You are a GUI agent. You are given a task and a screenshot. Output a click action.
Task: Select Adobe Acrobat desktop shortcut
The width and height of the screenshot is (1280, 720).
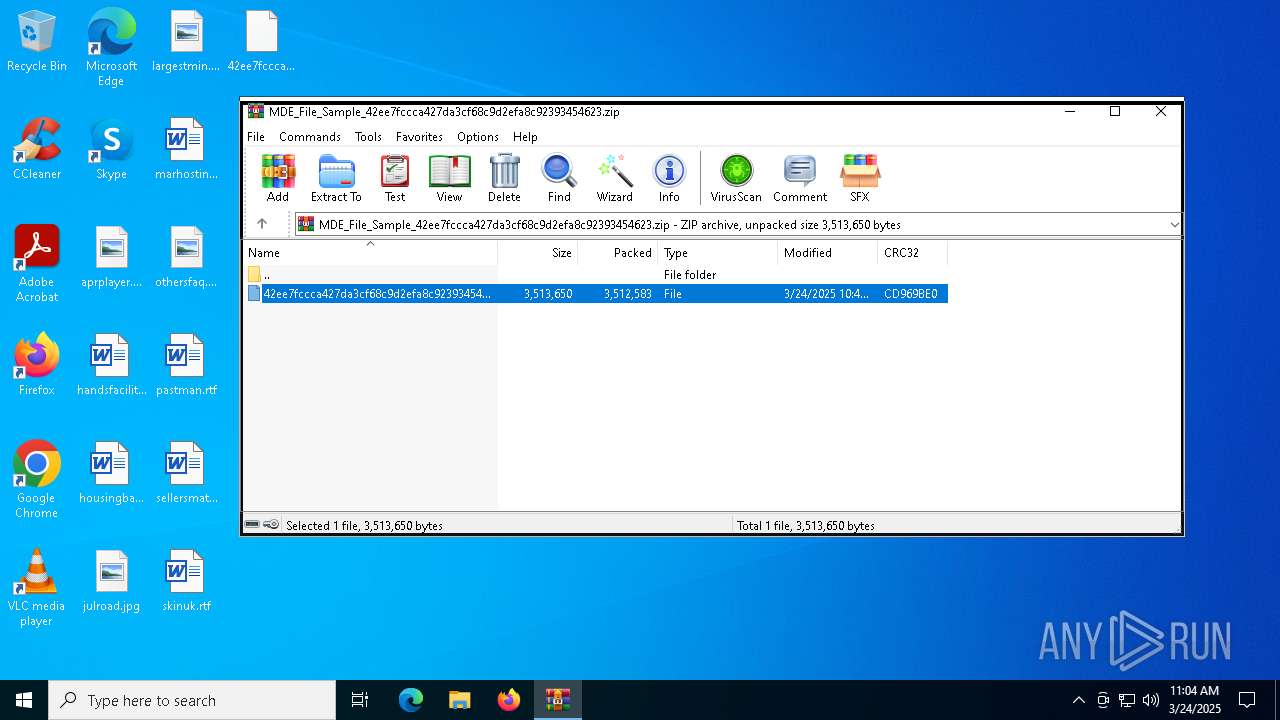[x=37, y=264]
